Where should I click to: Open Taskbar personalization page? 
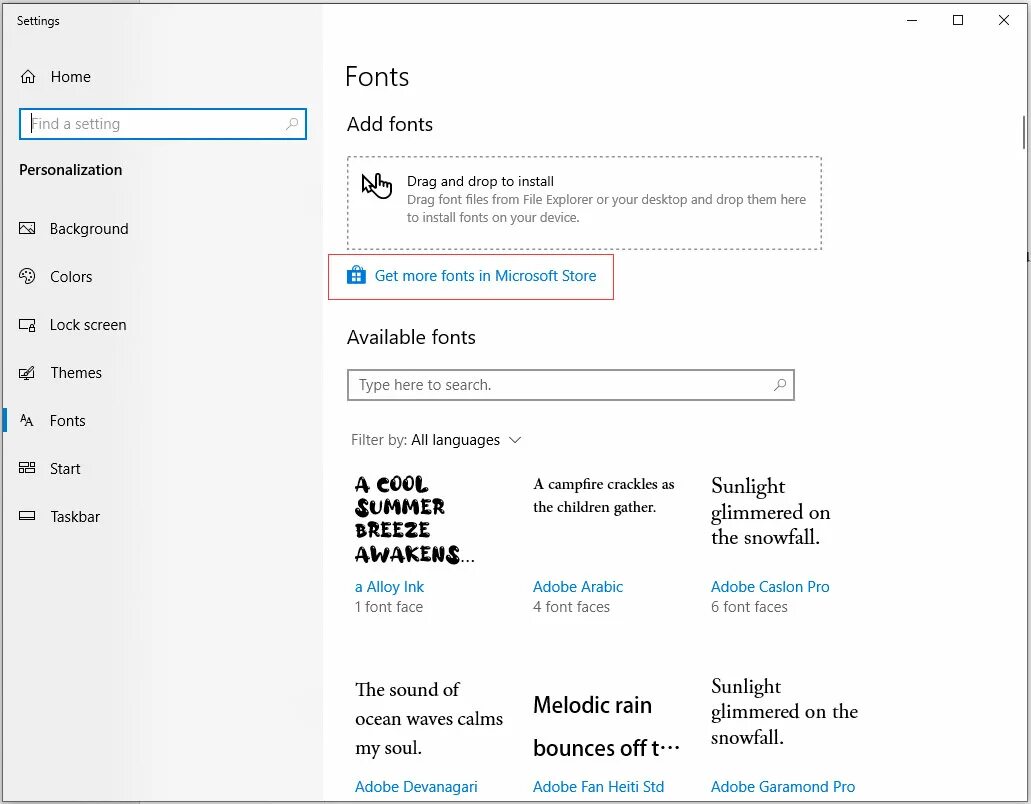coord(75,517)
